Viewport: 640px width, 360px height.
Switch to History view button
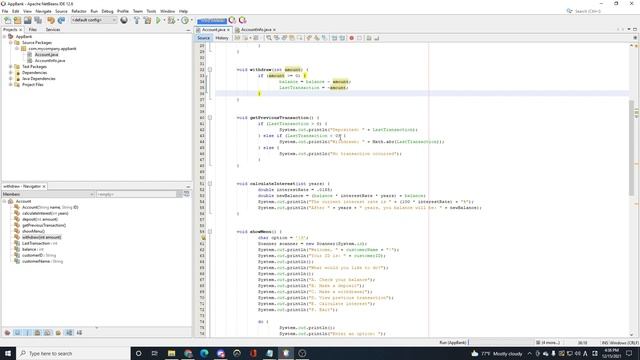tap(222, 38)
